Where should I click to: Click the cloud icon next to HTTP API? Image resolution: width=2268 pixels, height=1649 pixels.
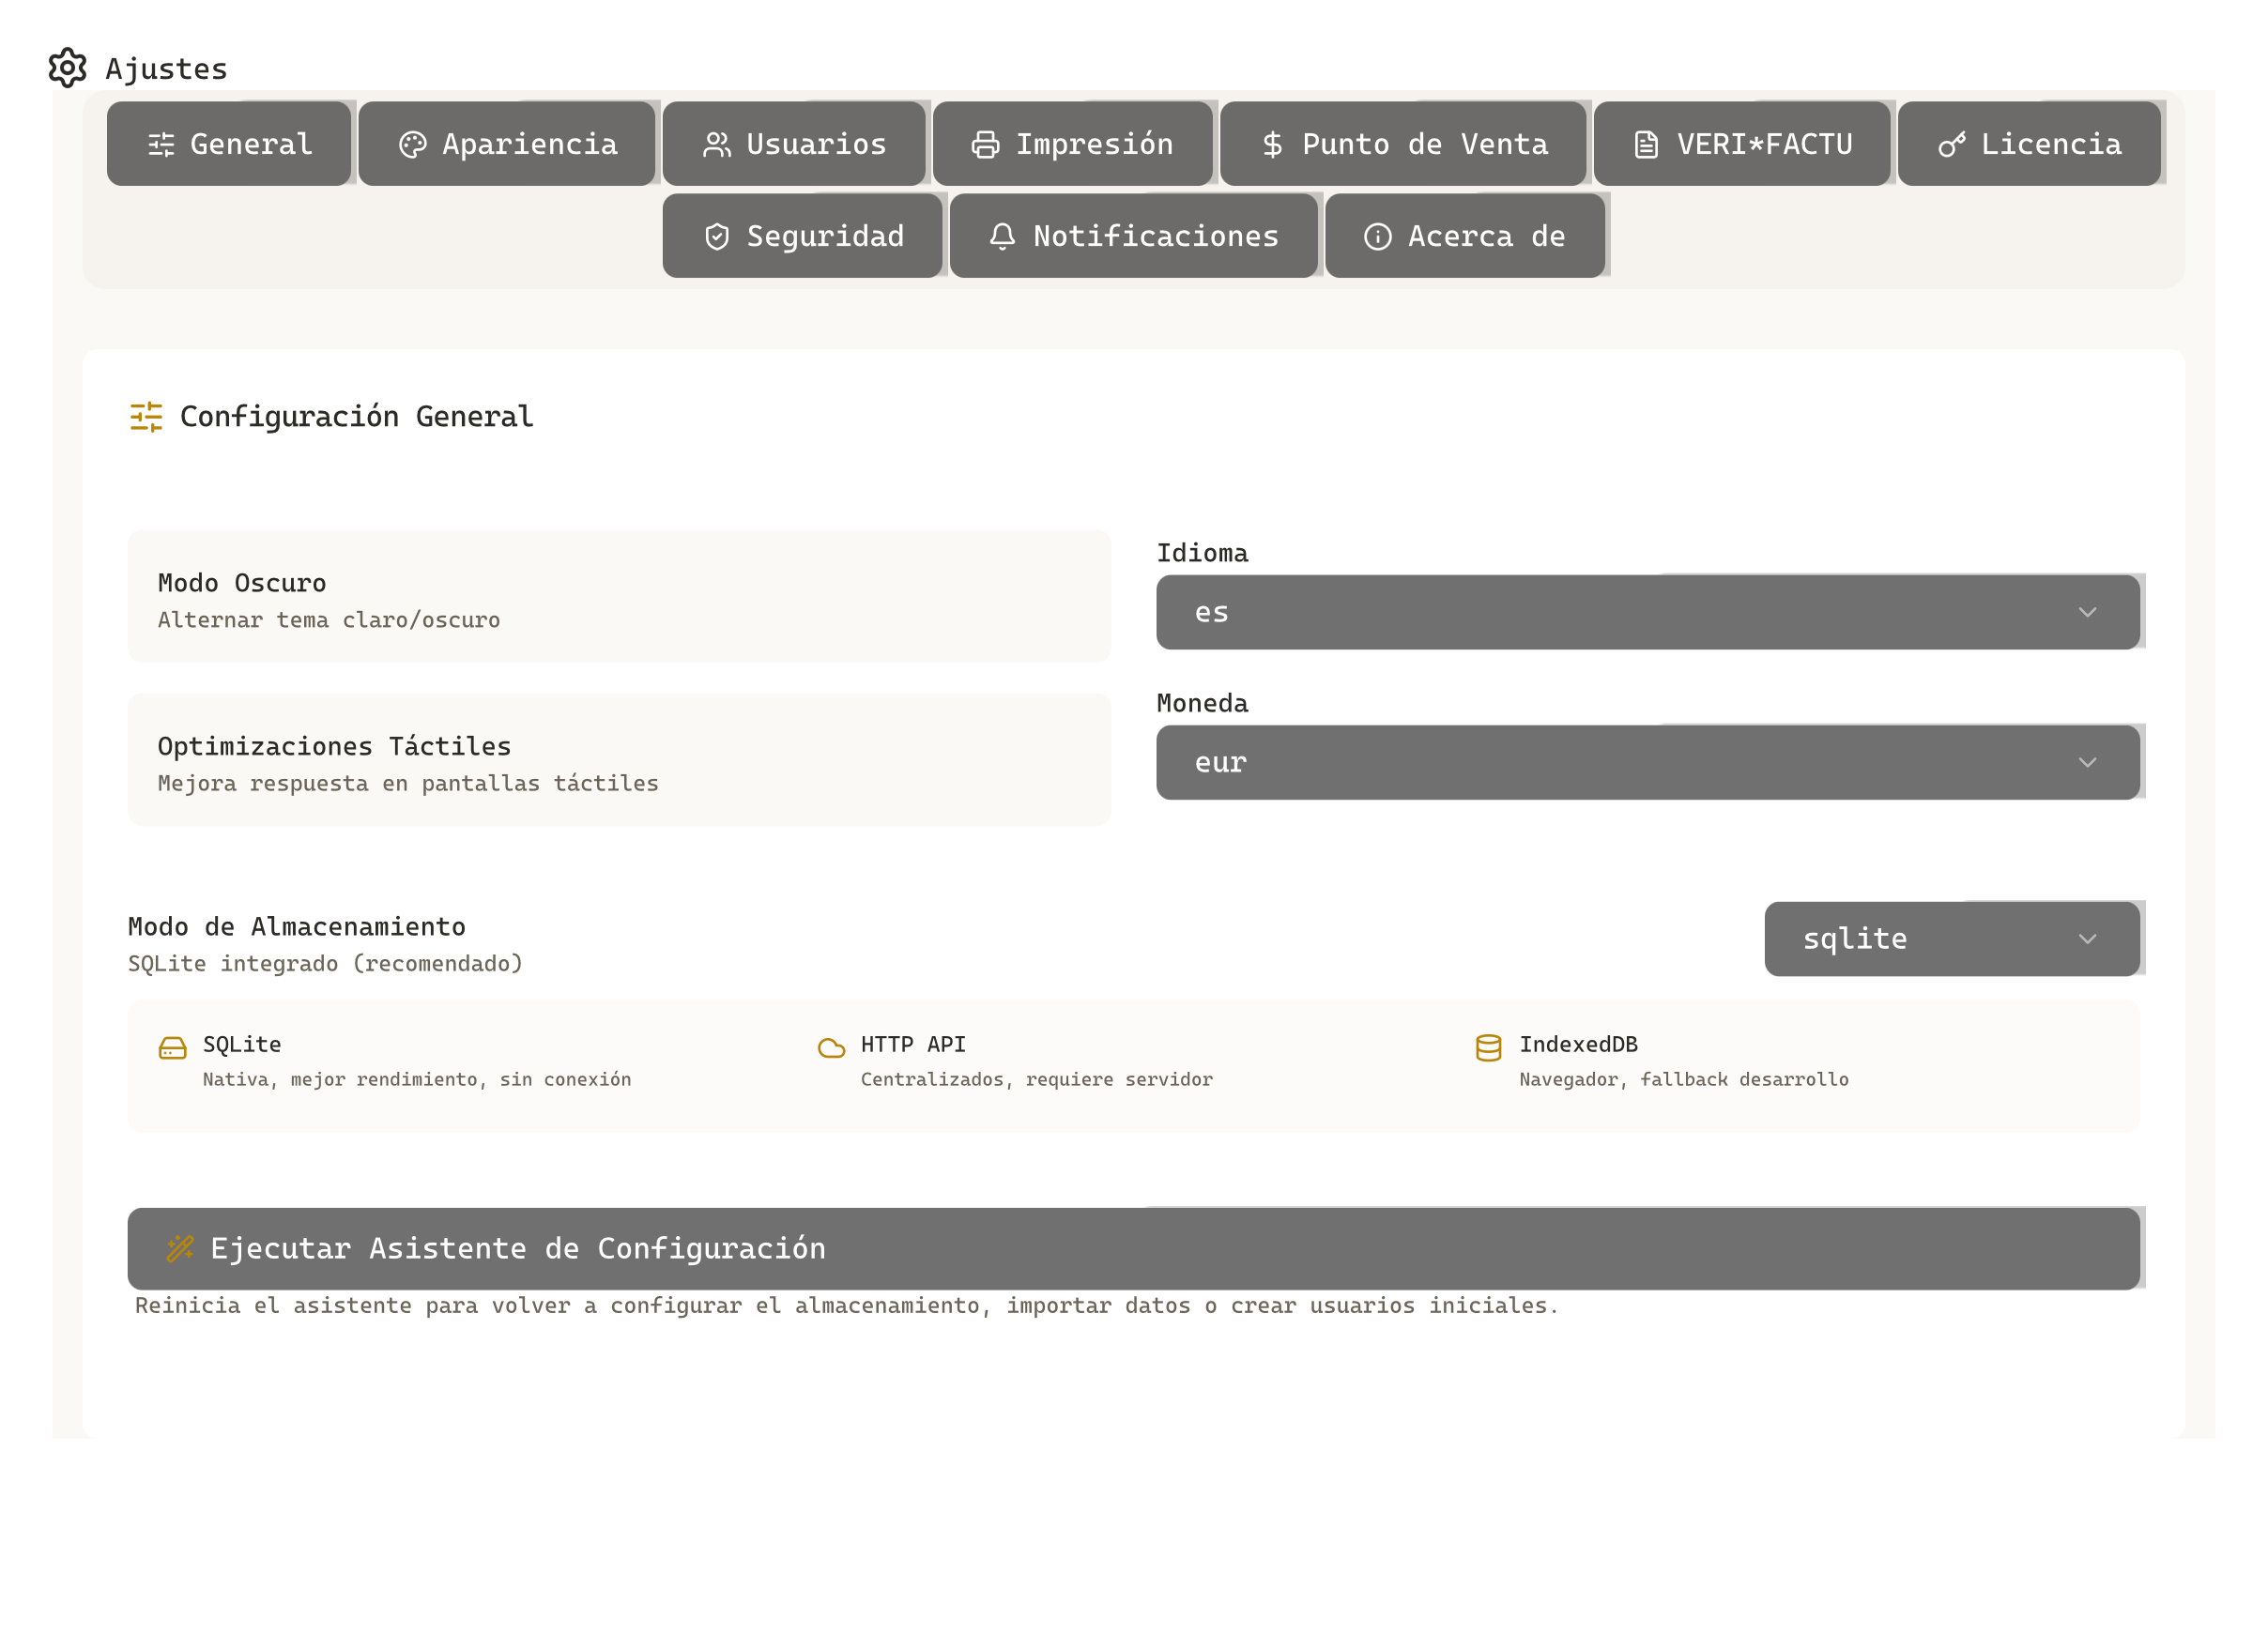click(x=831, y=1048)
